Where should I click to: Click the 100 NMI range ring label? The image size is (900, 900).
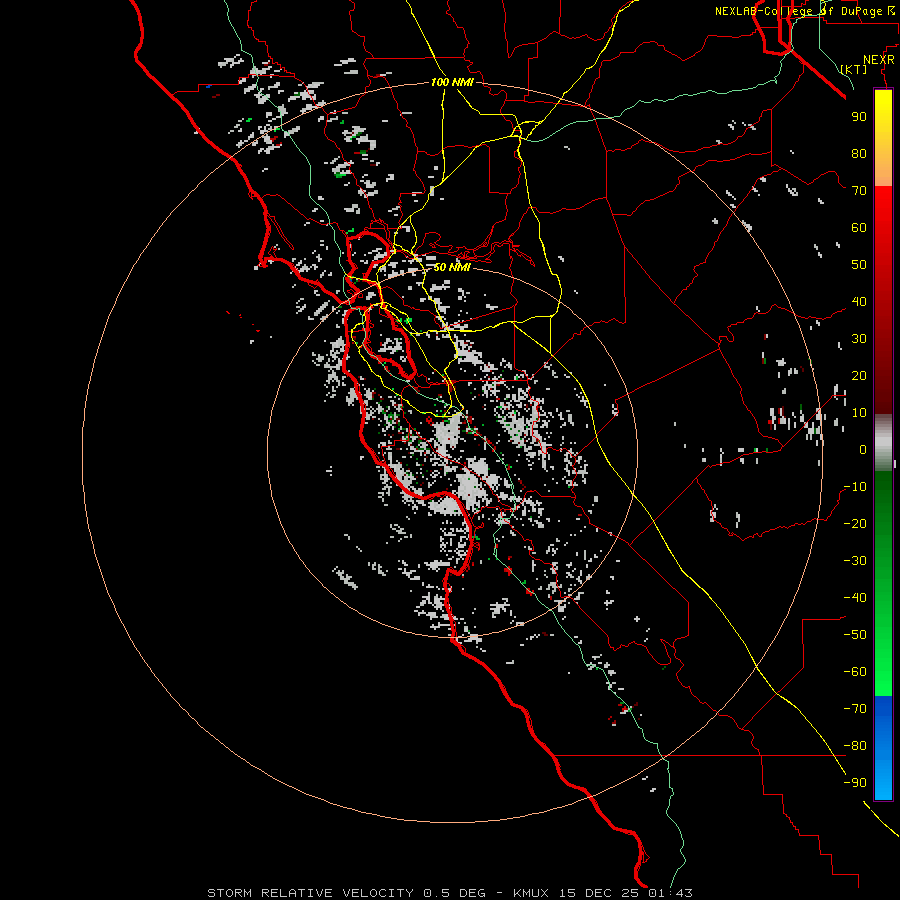tap(452, 82)
